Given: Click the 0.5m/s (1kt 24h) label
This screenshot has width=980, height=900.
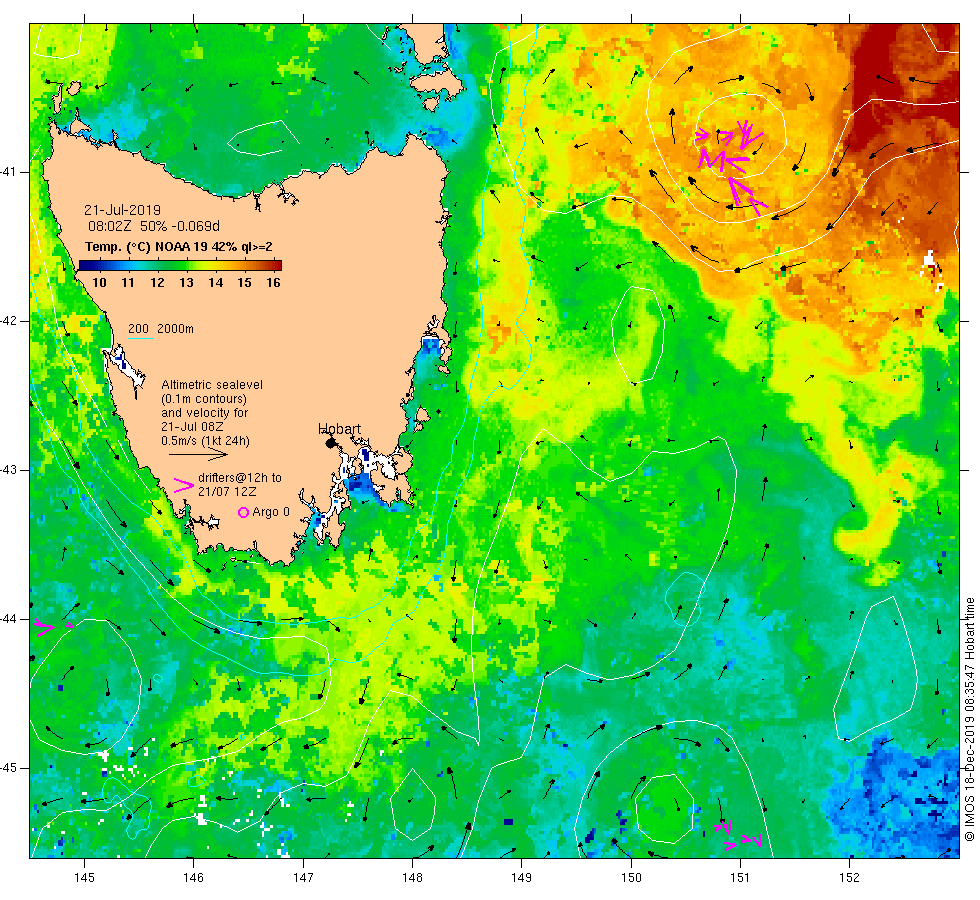Looking at the screenshot, I should click(x=206, y=441).
